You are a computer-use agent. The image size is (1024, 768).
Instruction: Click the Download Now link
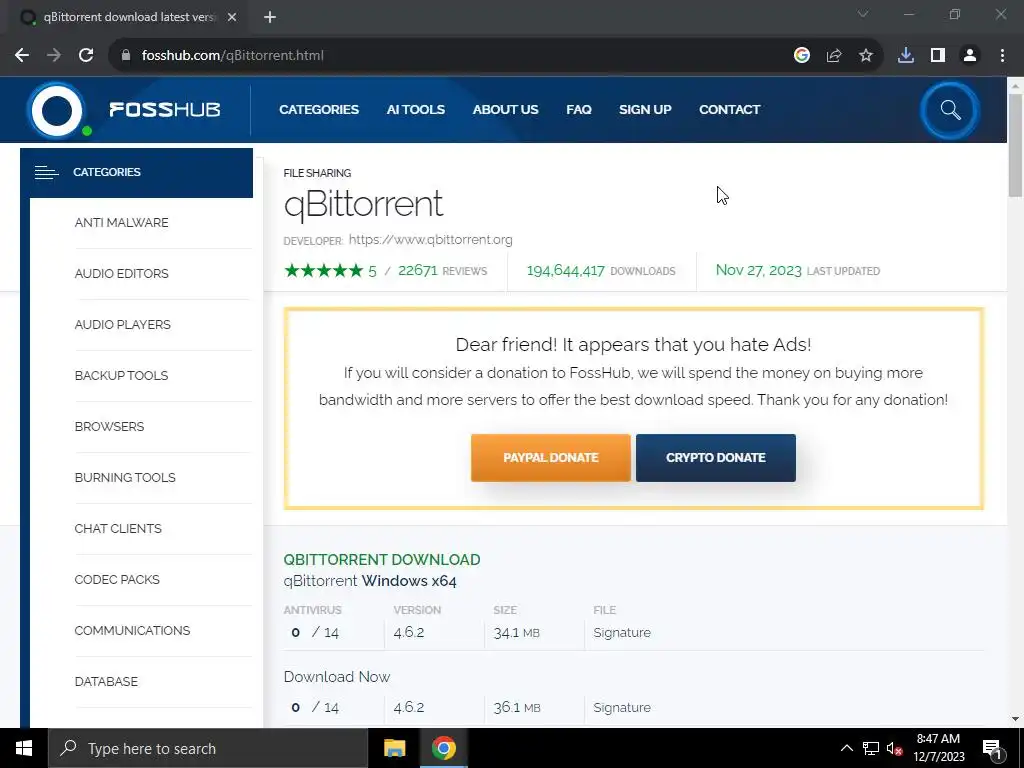(336, 677)
